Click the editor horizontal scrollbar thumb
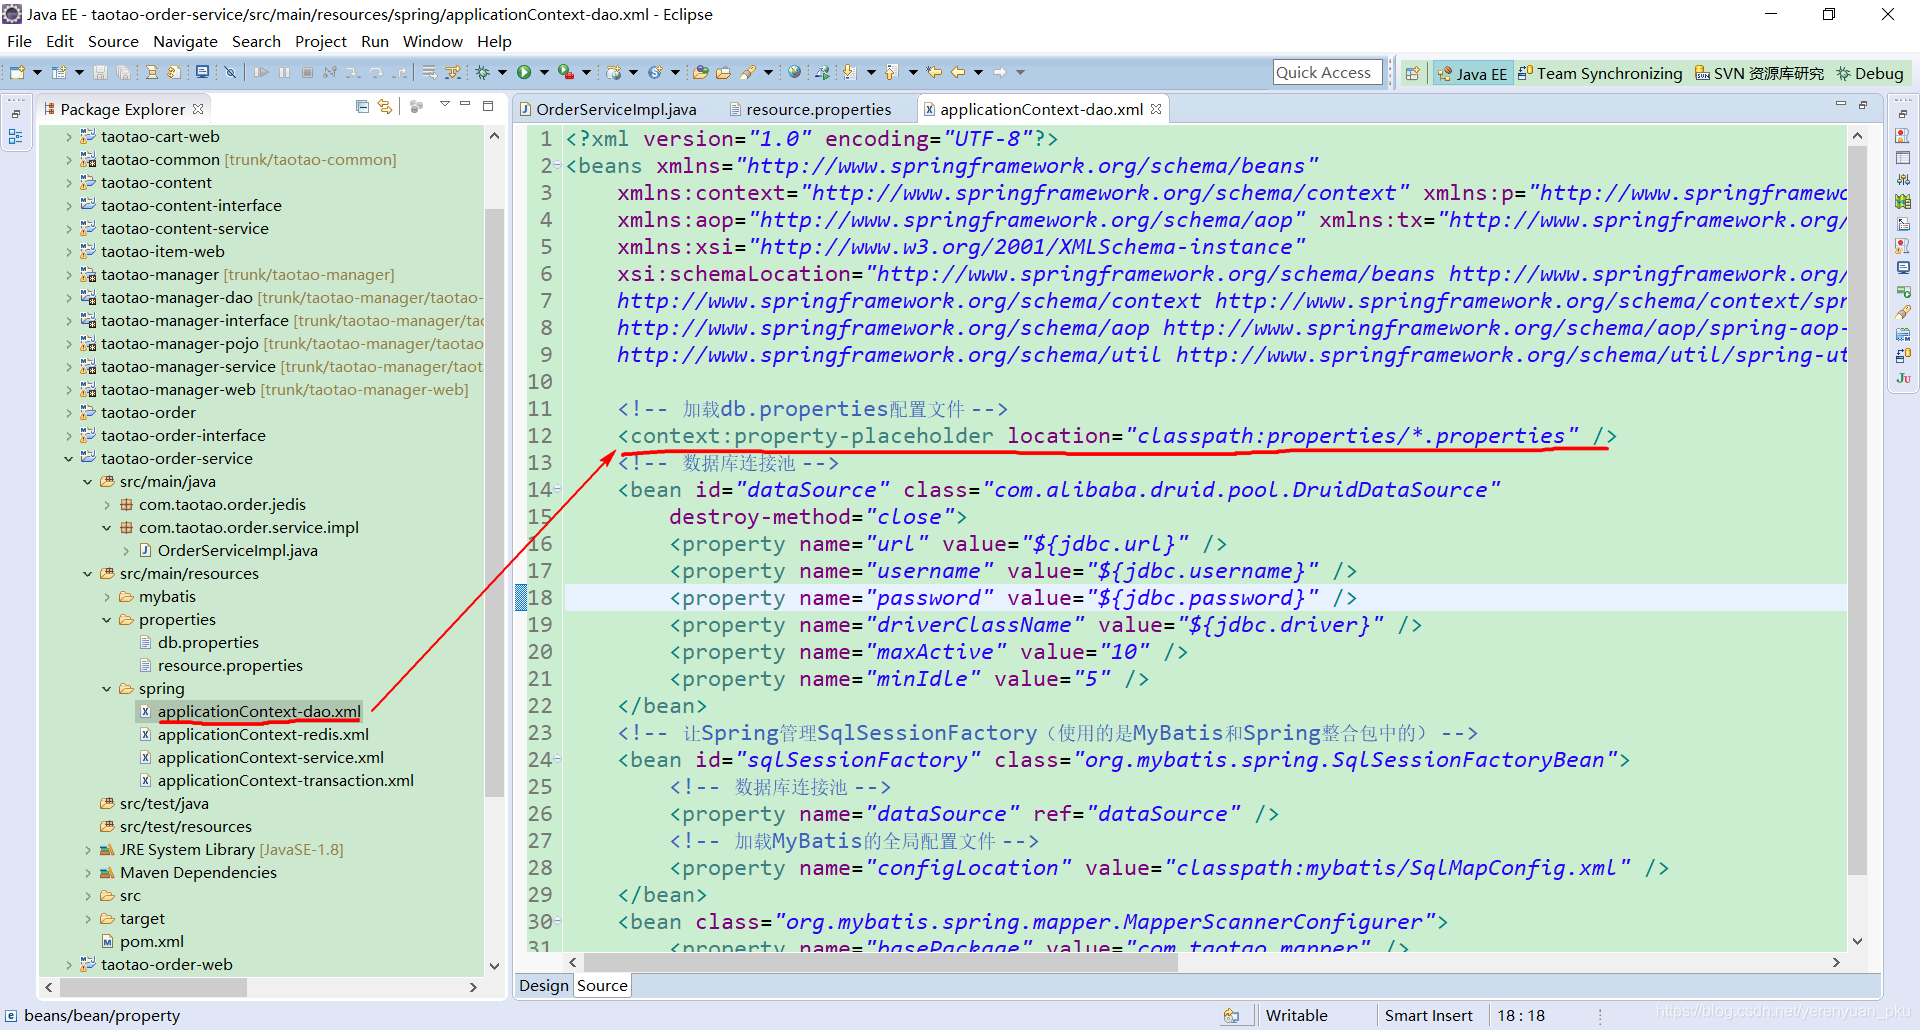The height and width of the screenshot is (1030, 1920). point(880,962)
